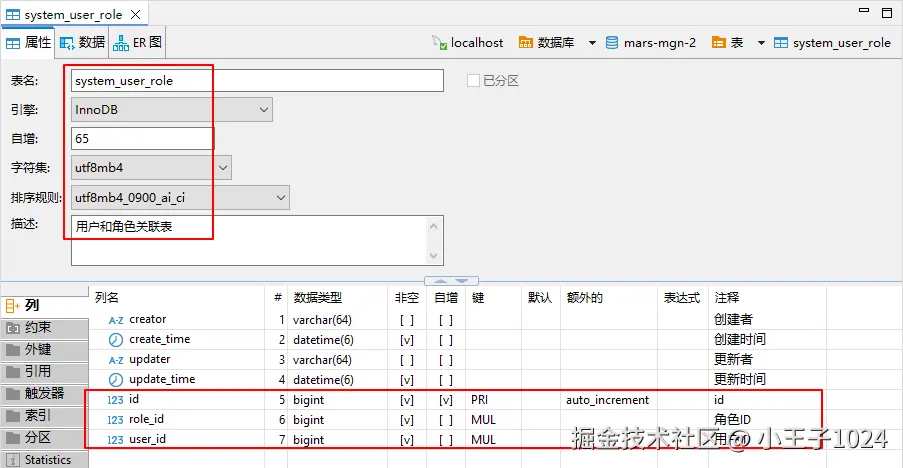The image size is (903, 468).
Task: Select the 索引 side tab
Action: coord(44,415)
